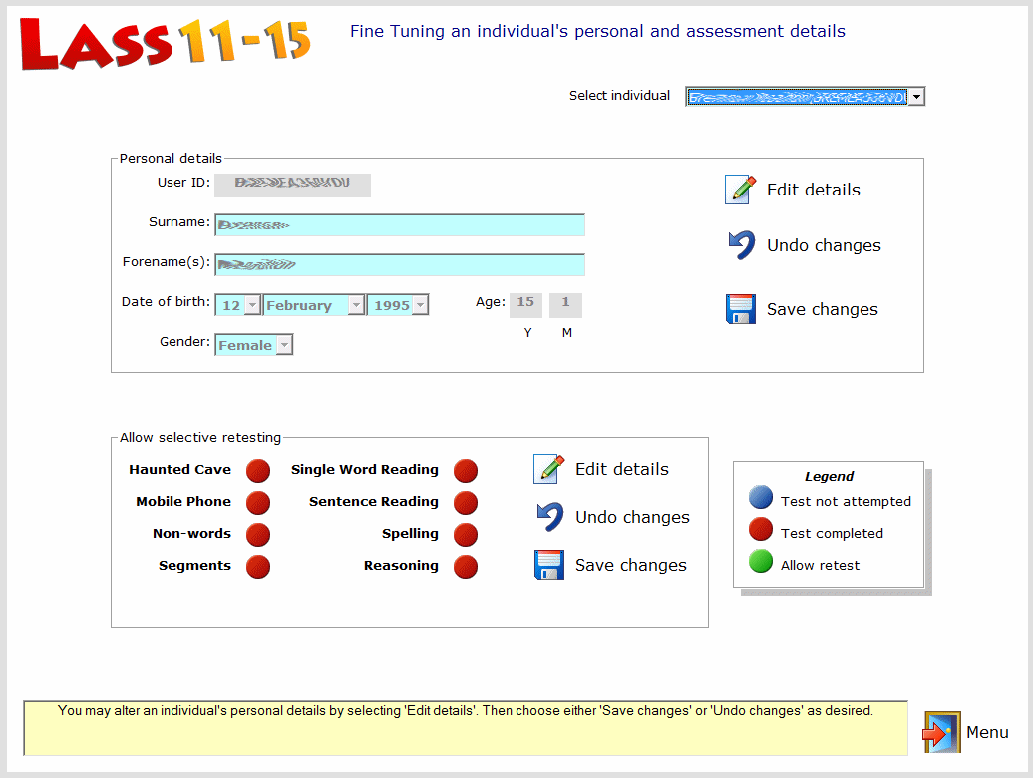Toggle the Non-words test status dot

click(258, 534)
